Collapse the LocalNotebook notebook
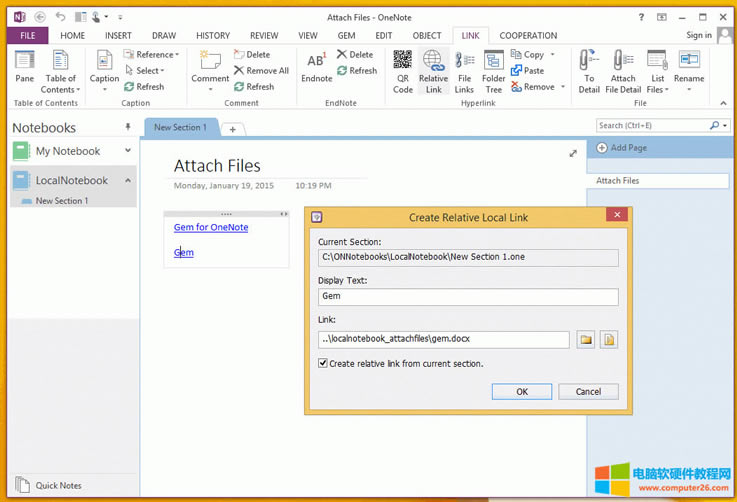737x502 pixels. (x=128, y=181)
